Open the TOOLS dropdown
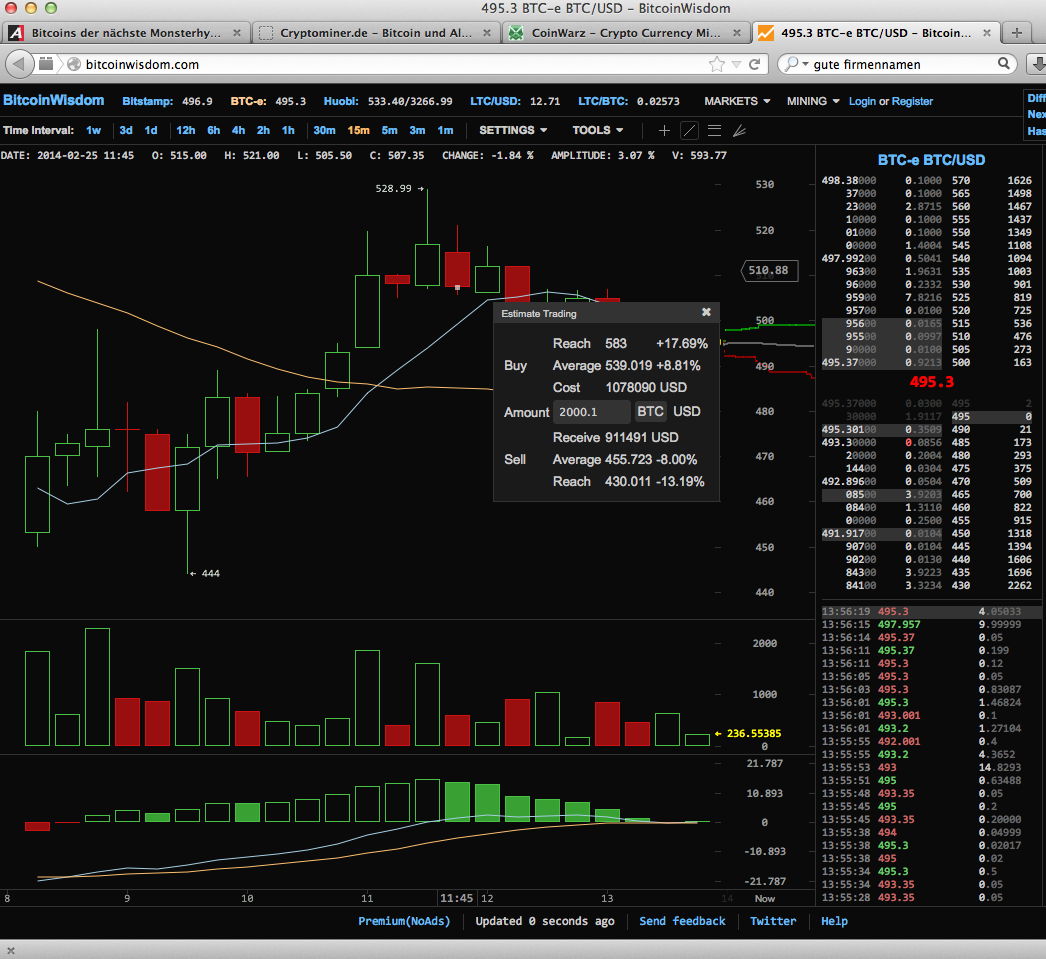1046x959 pixels. point(598,130)
